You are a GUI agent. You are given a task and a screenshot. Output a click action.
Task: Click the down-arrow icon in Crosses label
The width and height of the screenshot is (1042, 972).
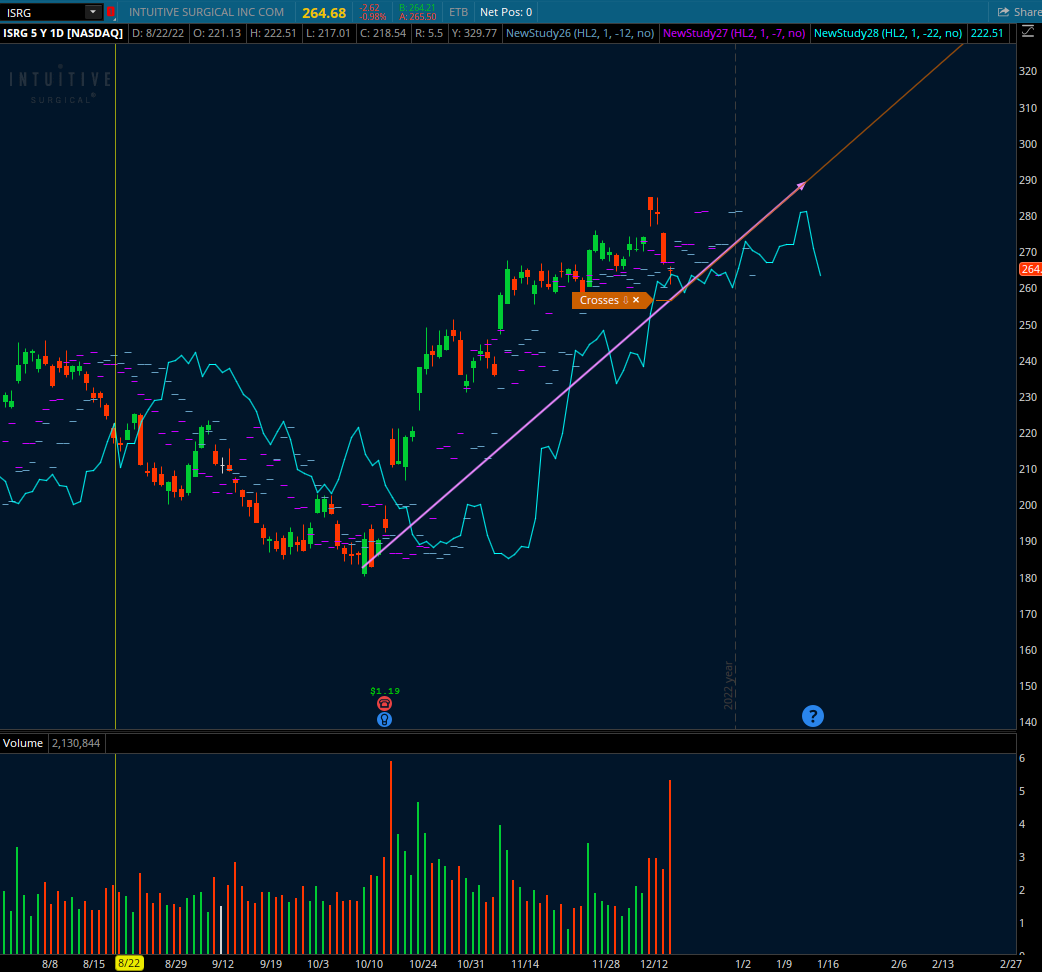tap(625, 300)
